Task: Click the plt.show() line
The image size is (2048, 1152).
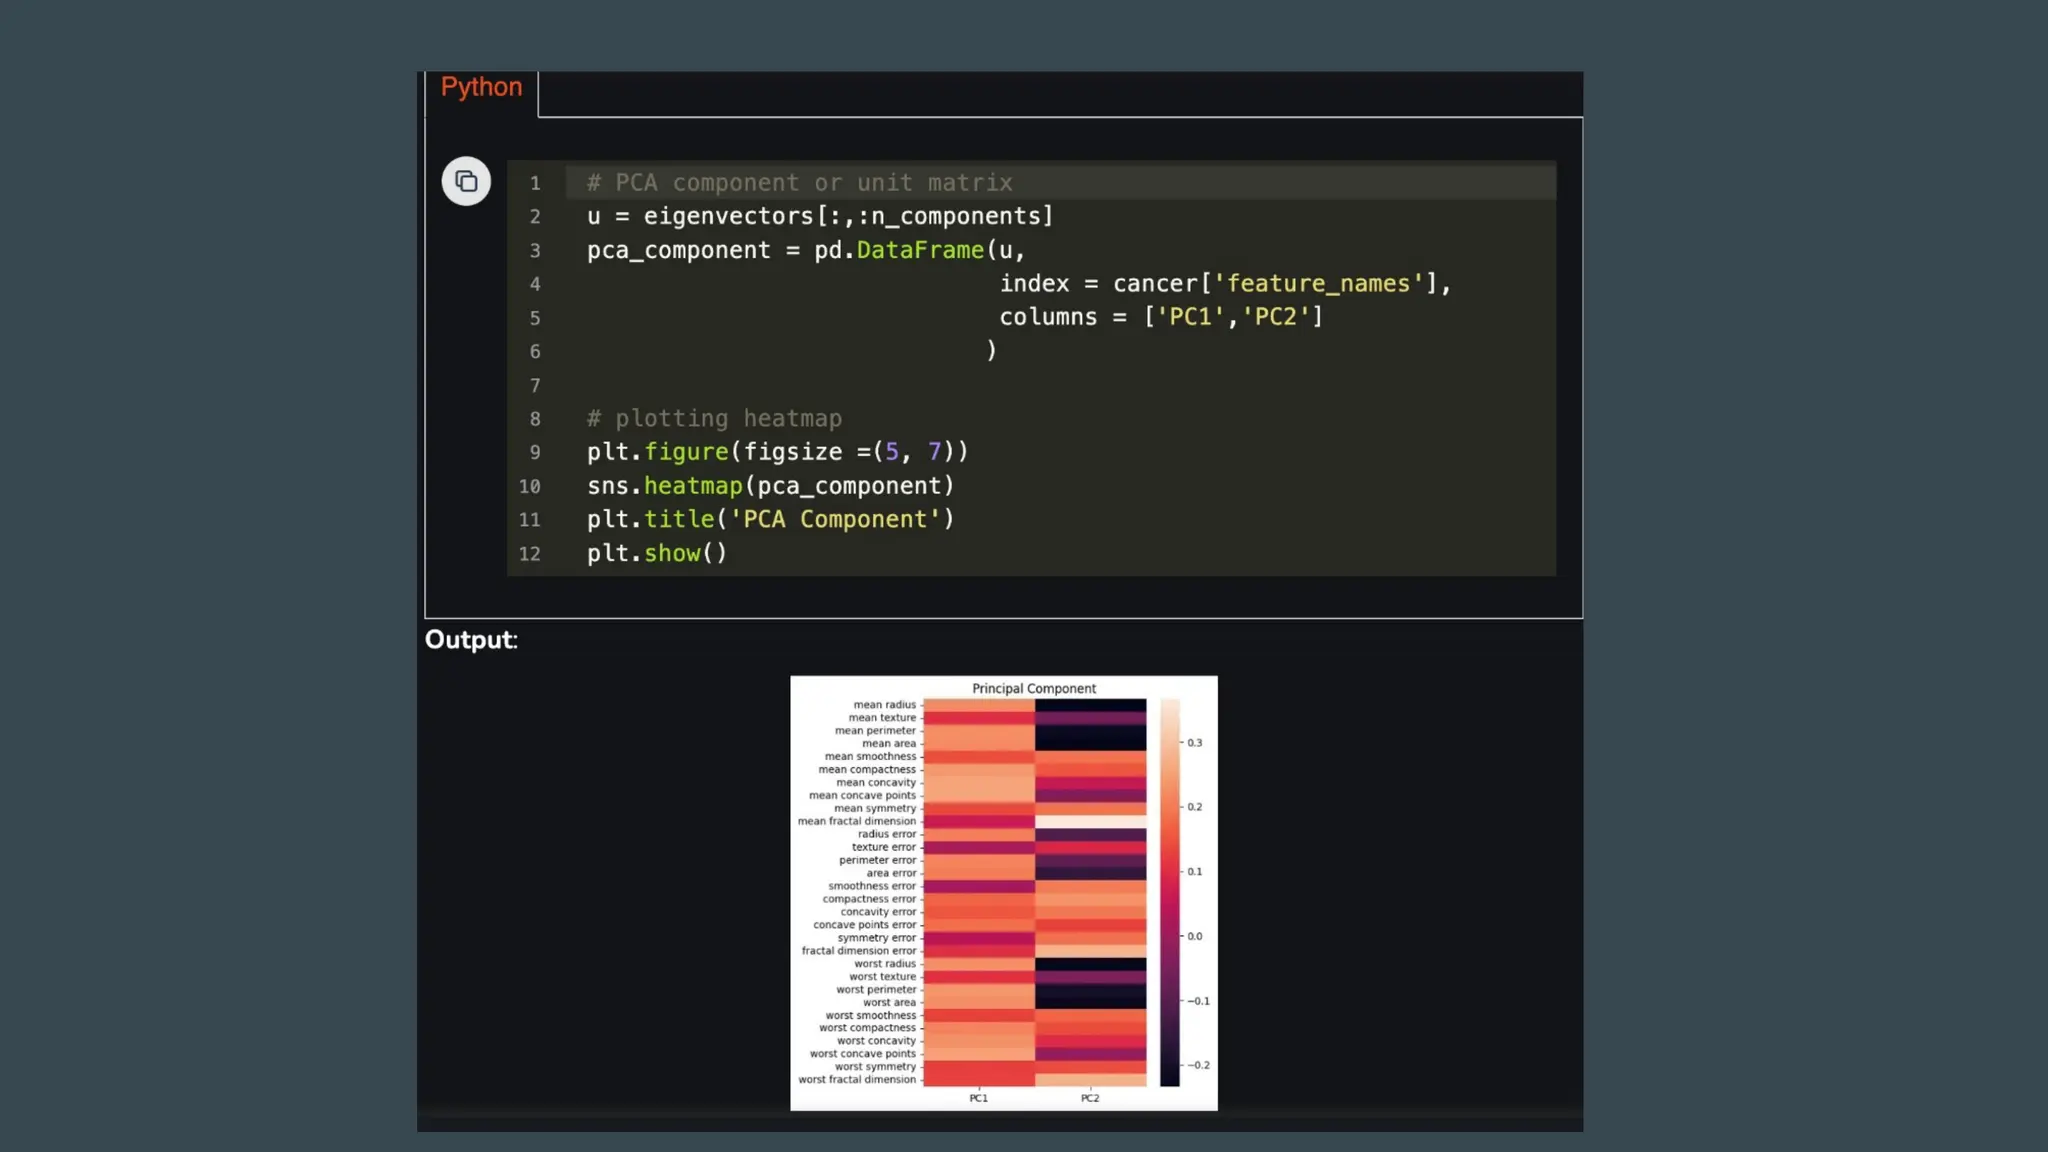Action: pyautogui.click(x=656, y=554)
